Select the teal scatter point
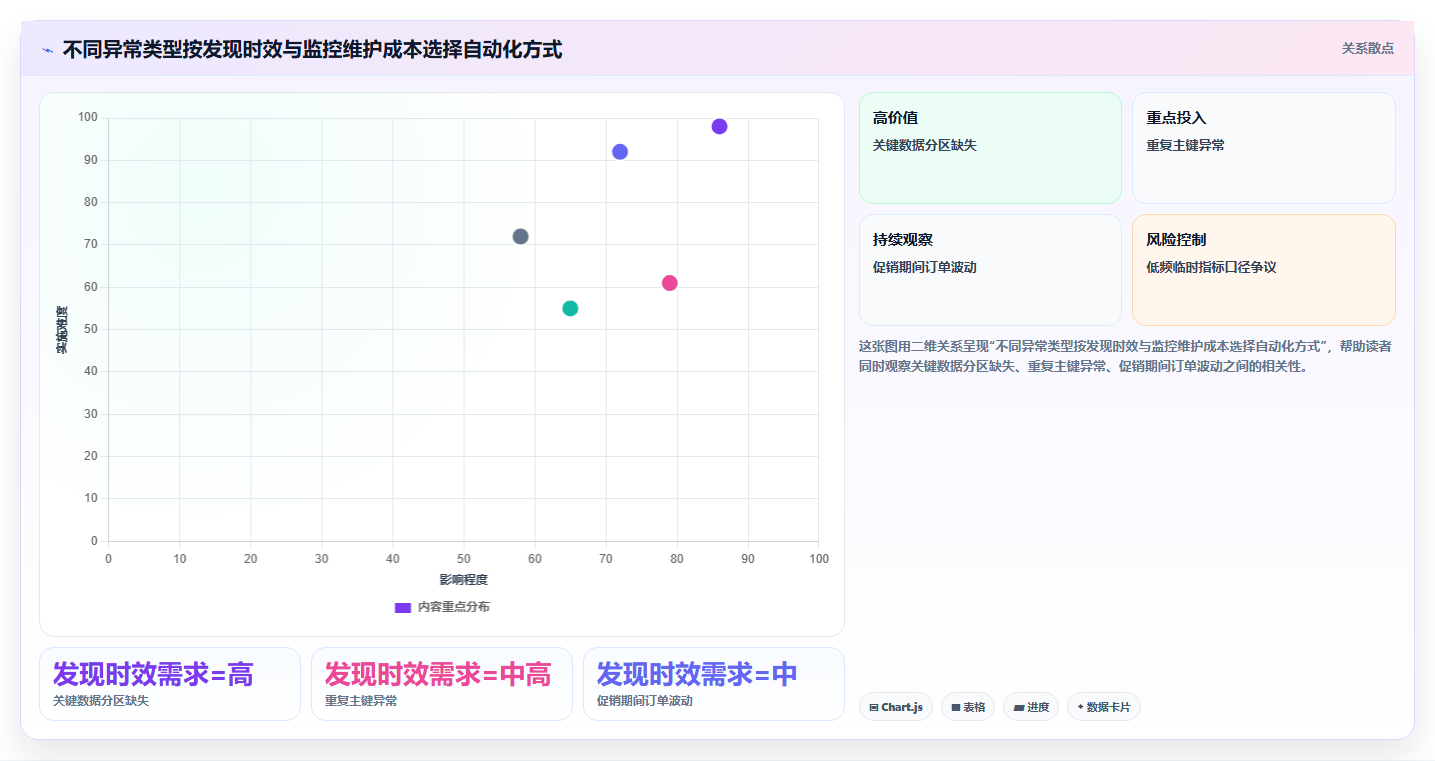Image resolution: width=1435 pixels, height=761 pixels. coord(570,308)
